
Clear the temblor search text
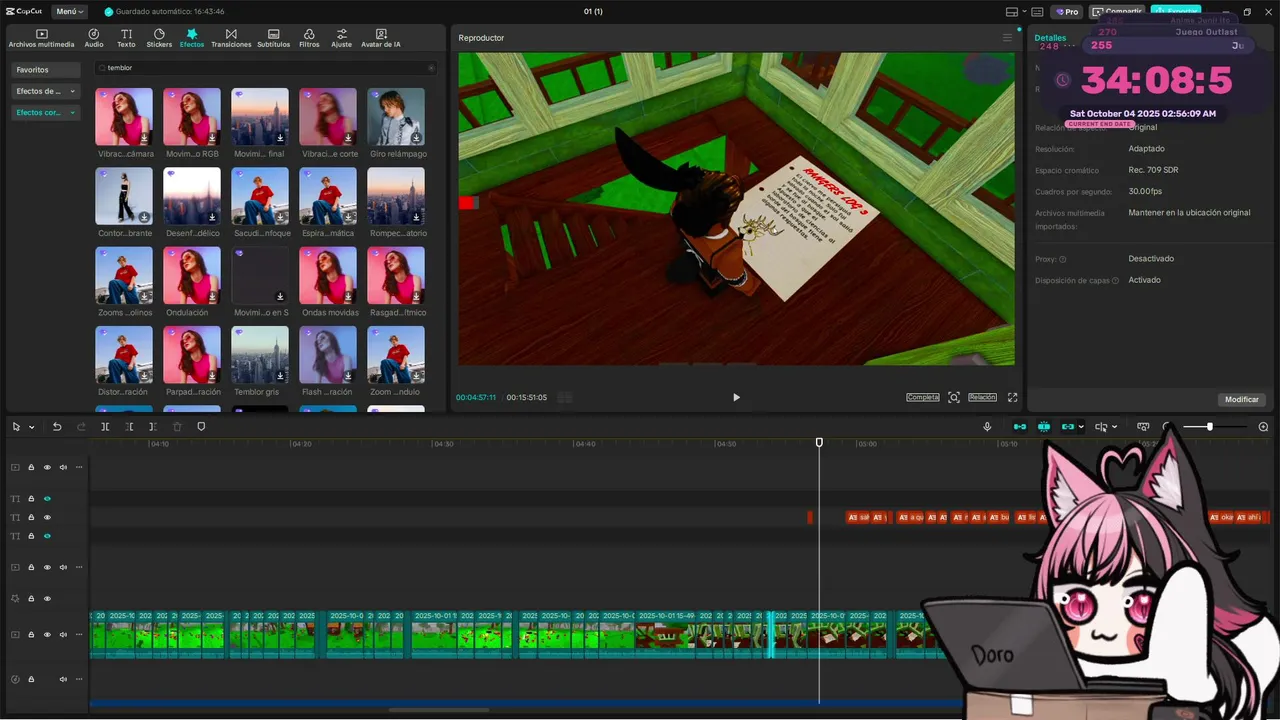pyautogui.click(x=431, y=68)
